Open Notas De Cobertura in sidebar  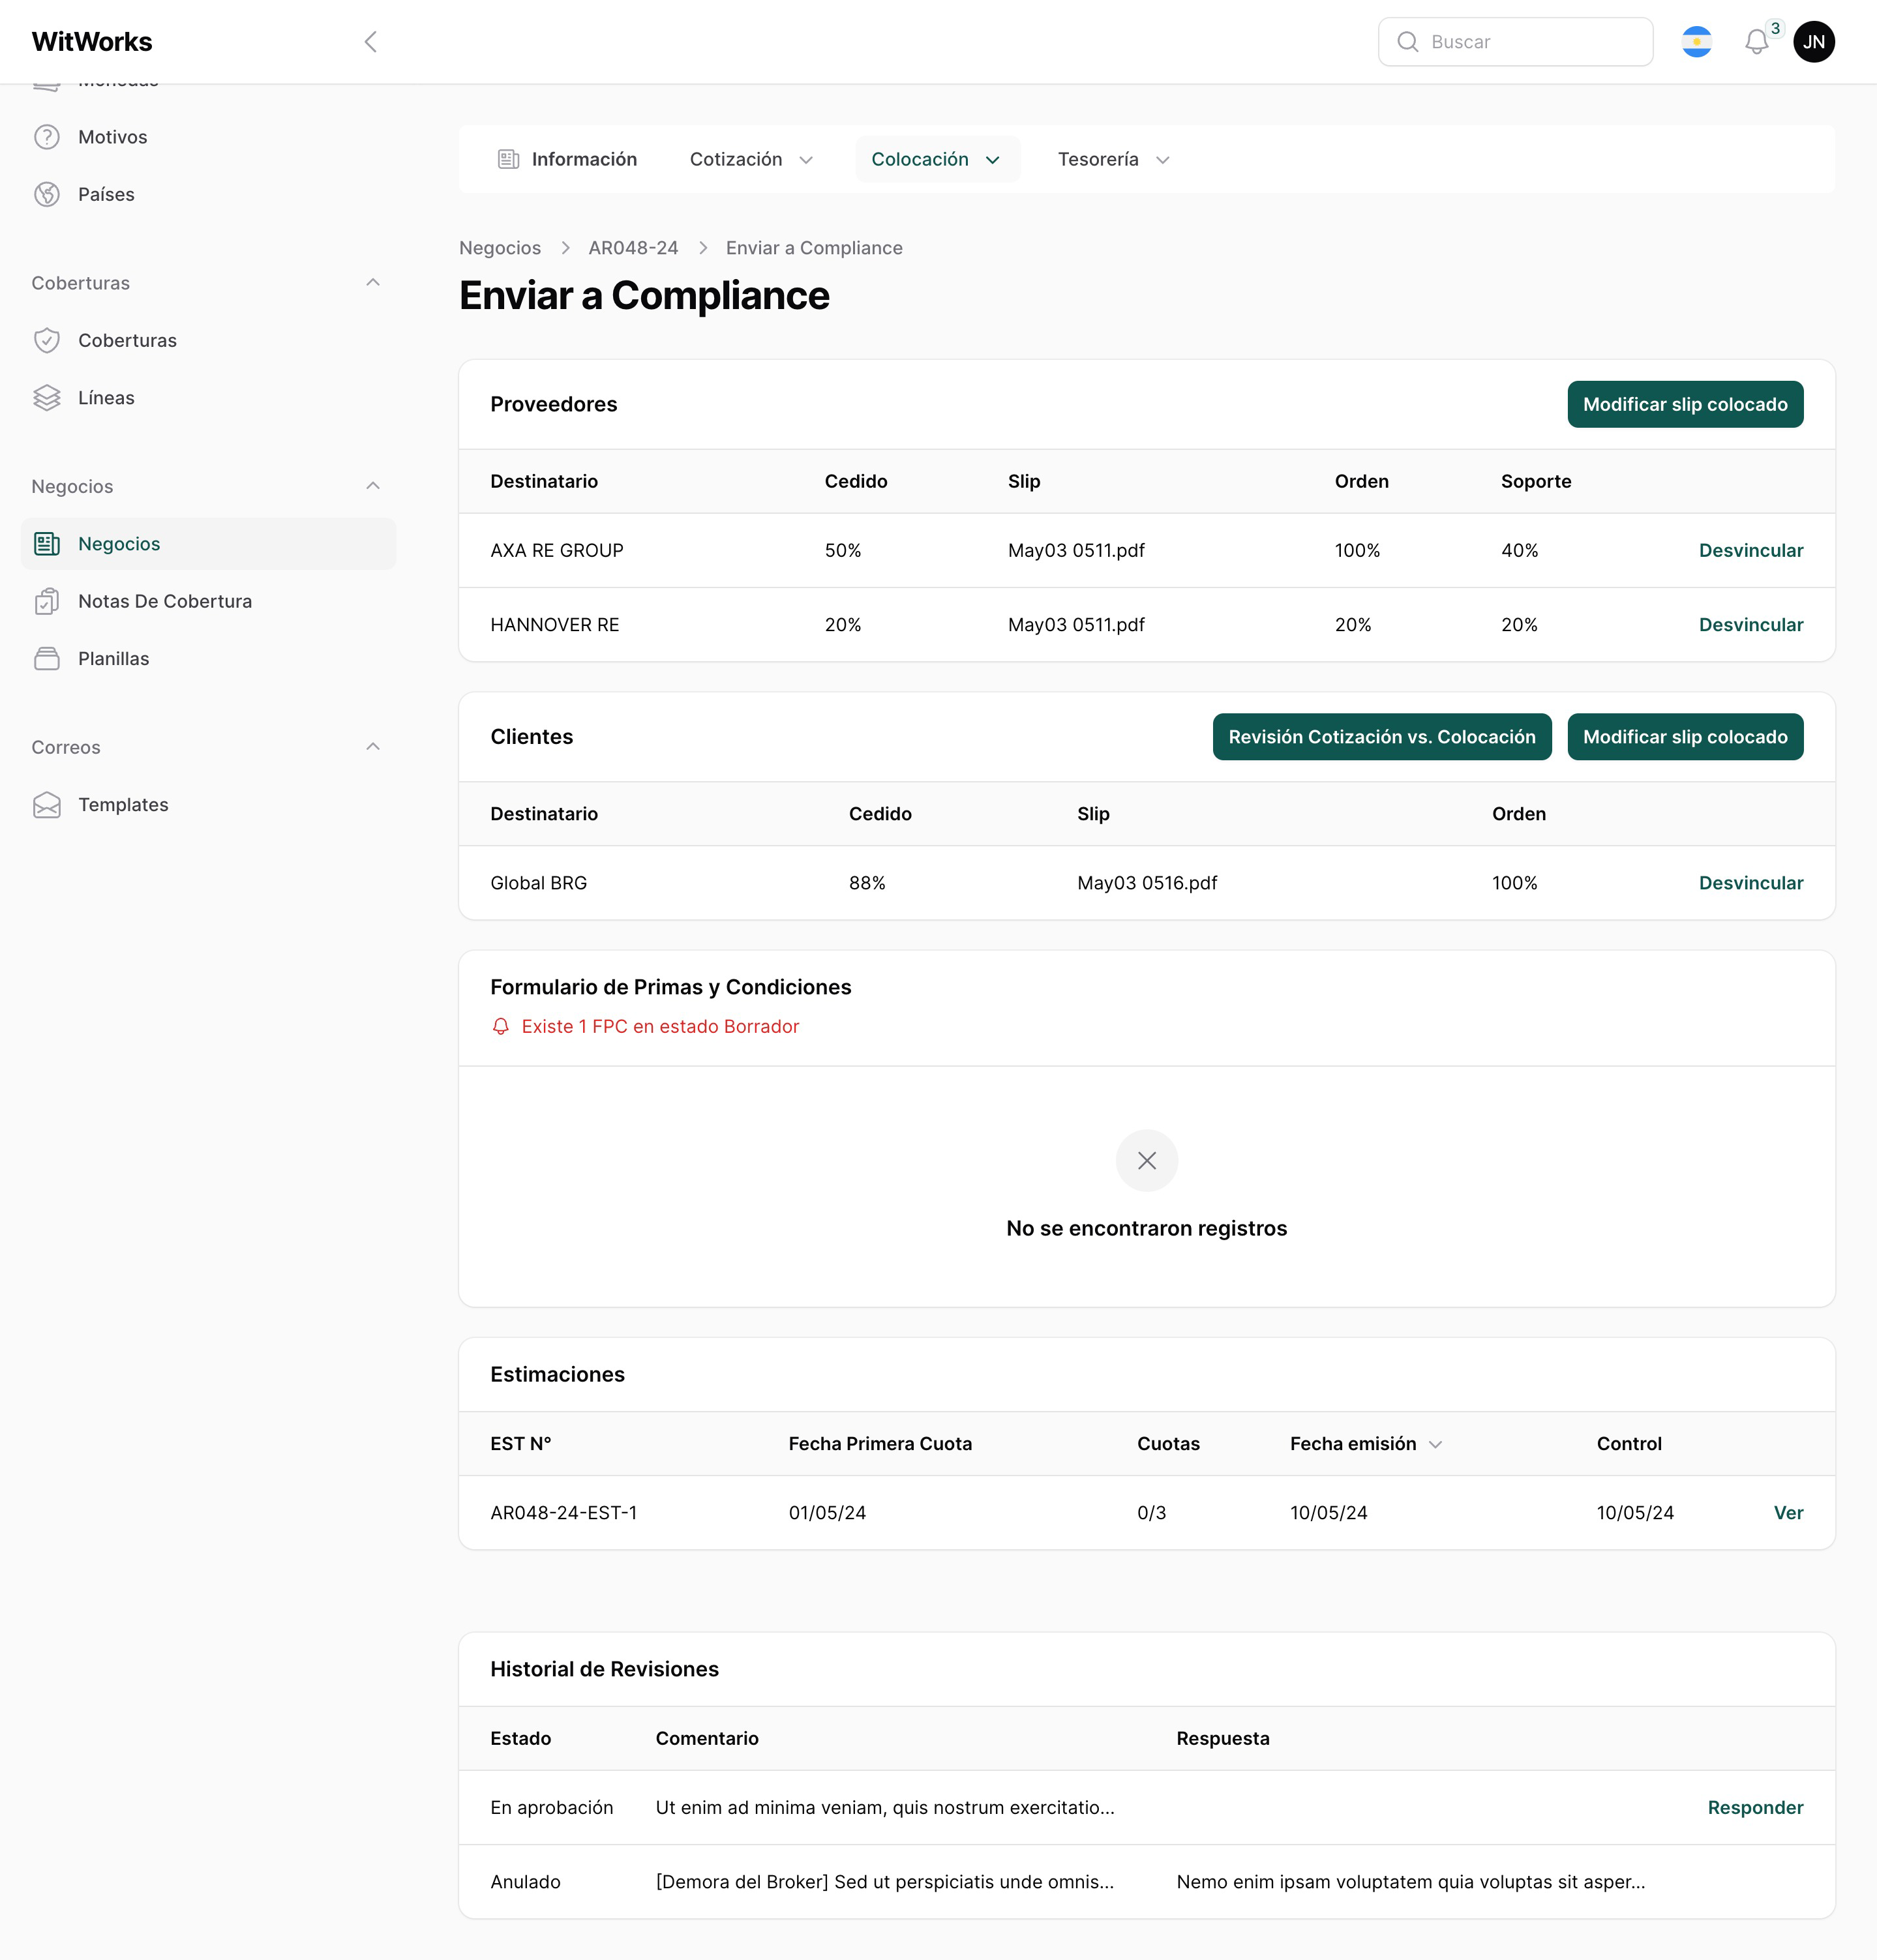(209, 601)
